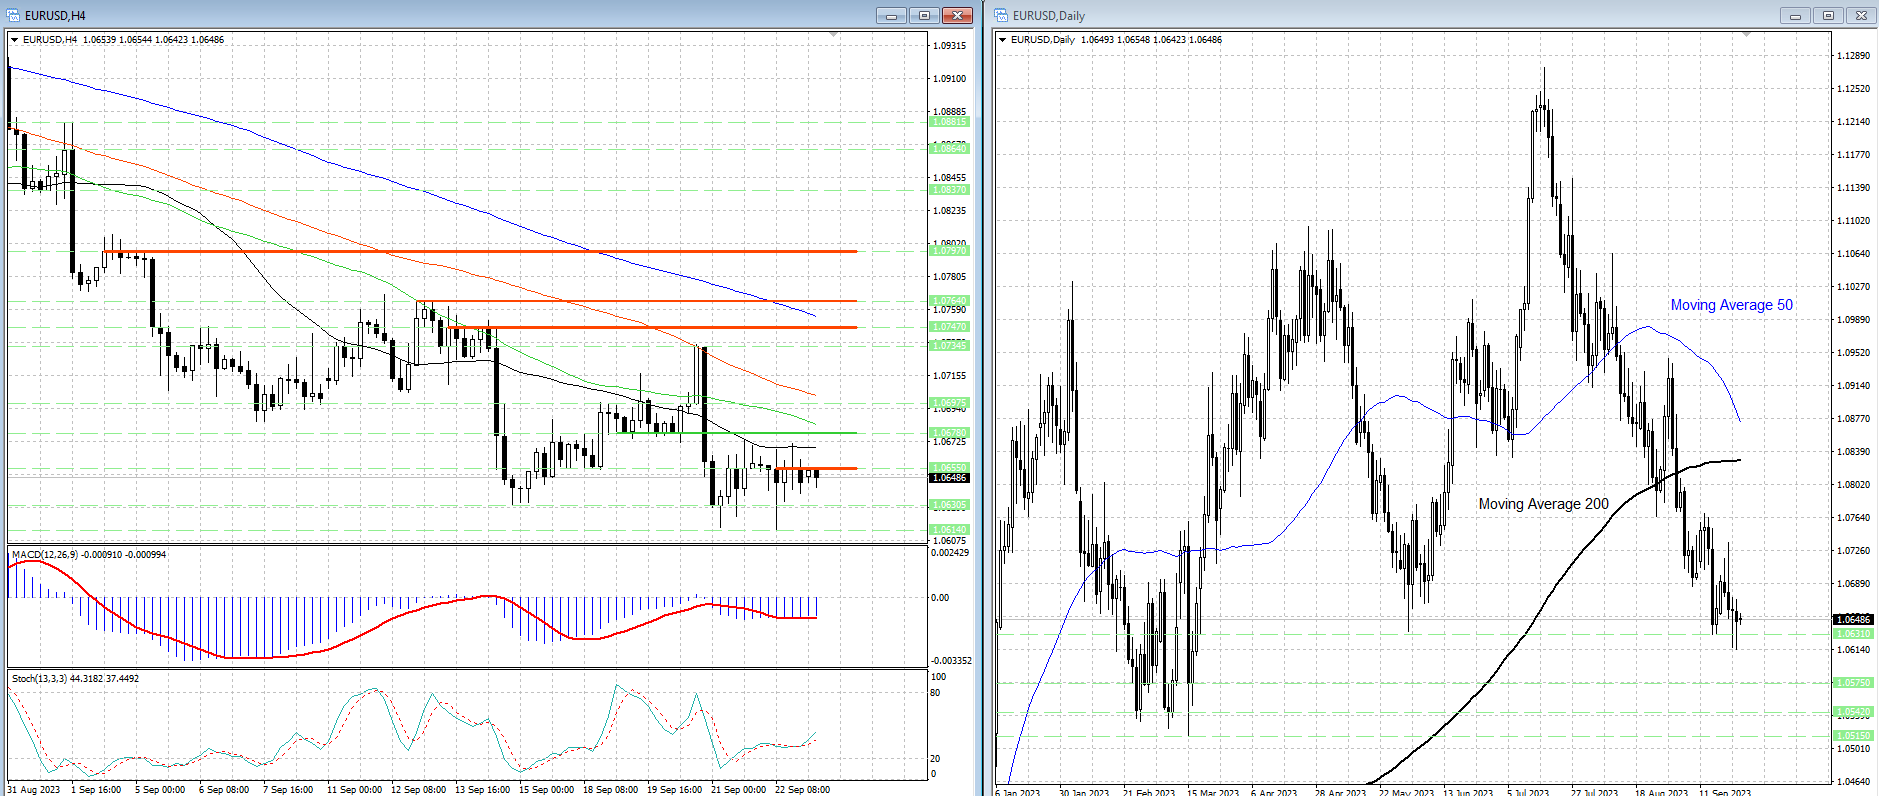Close the EURUSD,H4 chart window
This screenshot has width=1879, height=796.
point(957,15)
